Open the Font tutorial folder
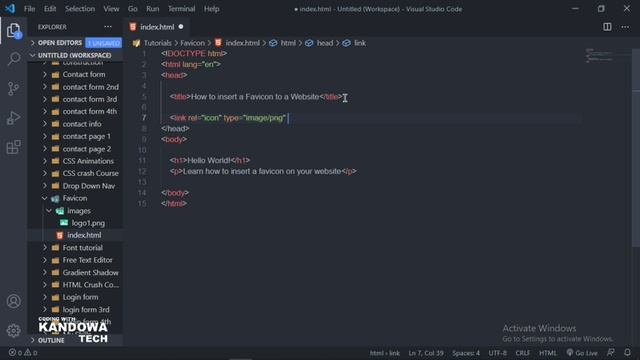The height and width of the screenshot is (360, 640). pyautogui.click(x=82, y=248)
